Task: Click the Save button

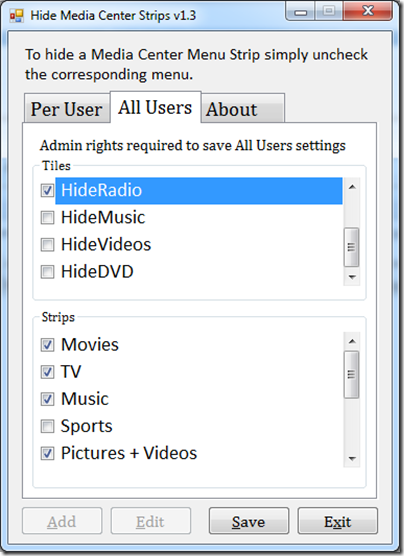Action: click(249, 521)
